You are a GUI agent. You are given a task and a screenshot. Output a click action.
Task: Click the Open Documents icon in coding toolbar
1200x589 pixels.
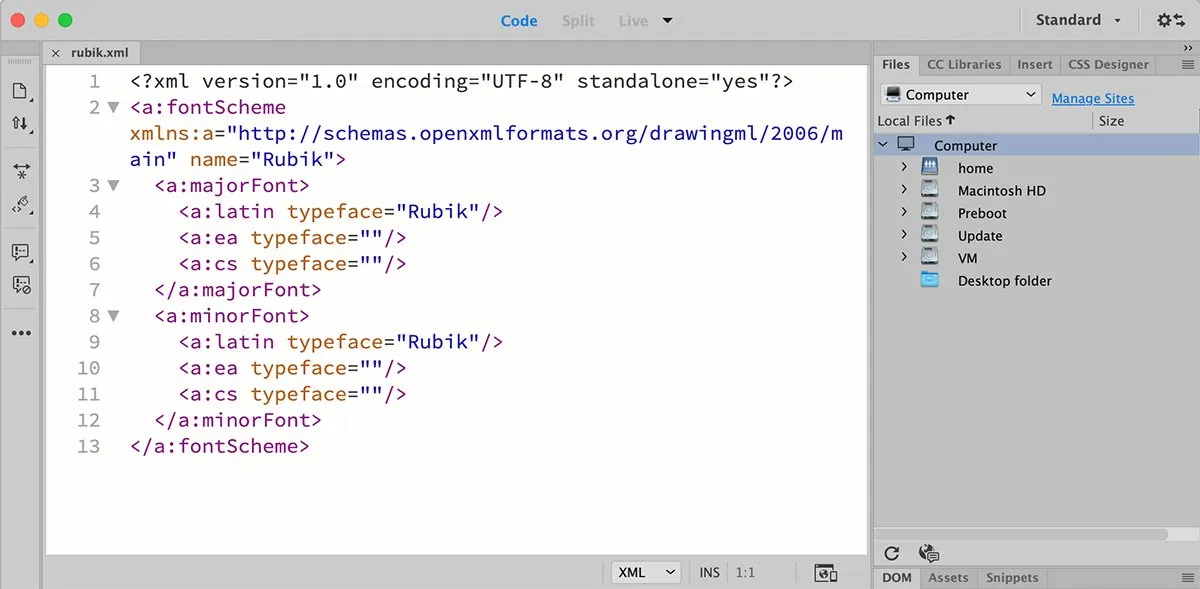[21, 90]
